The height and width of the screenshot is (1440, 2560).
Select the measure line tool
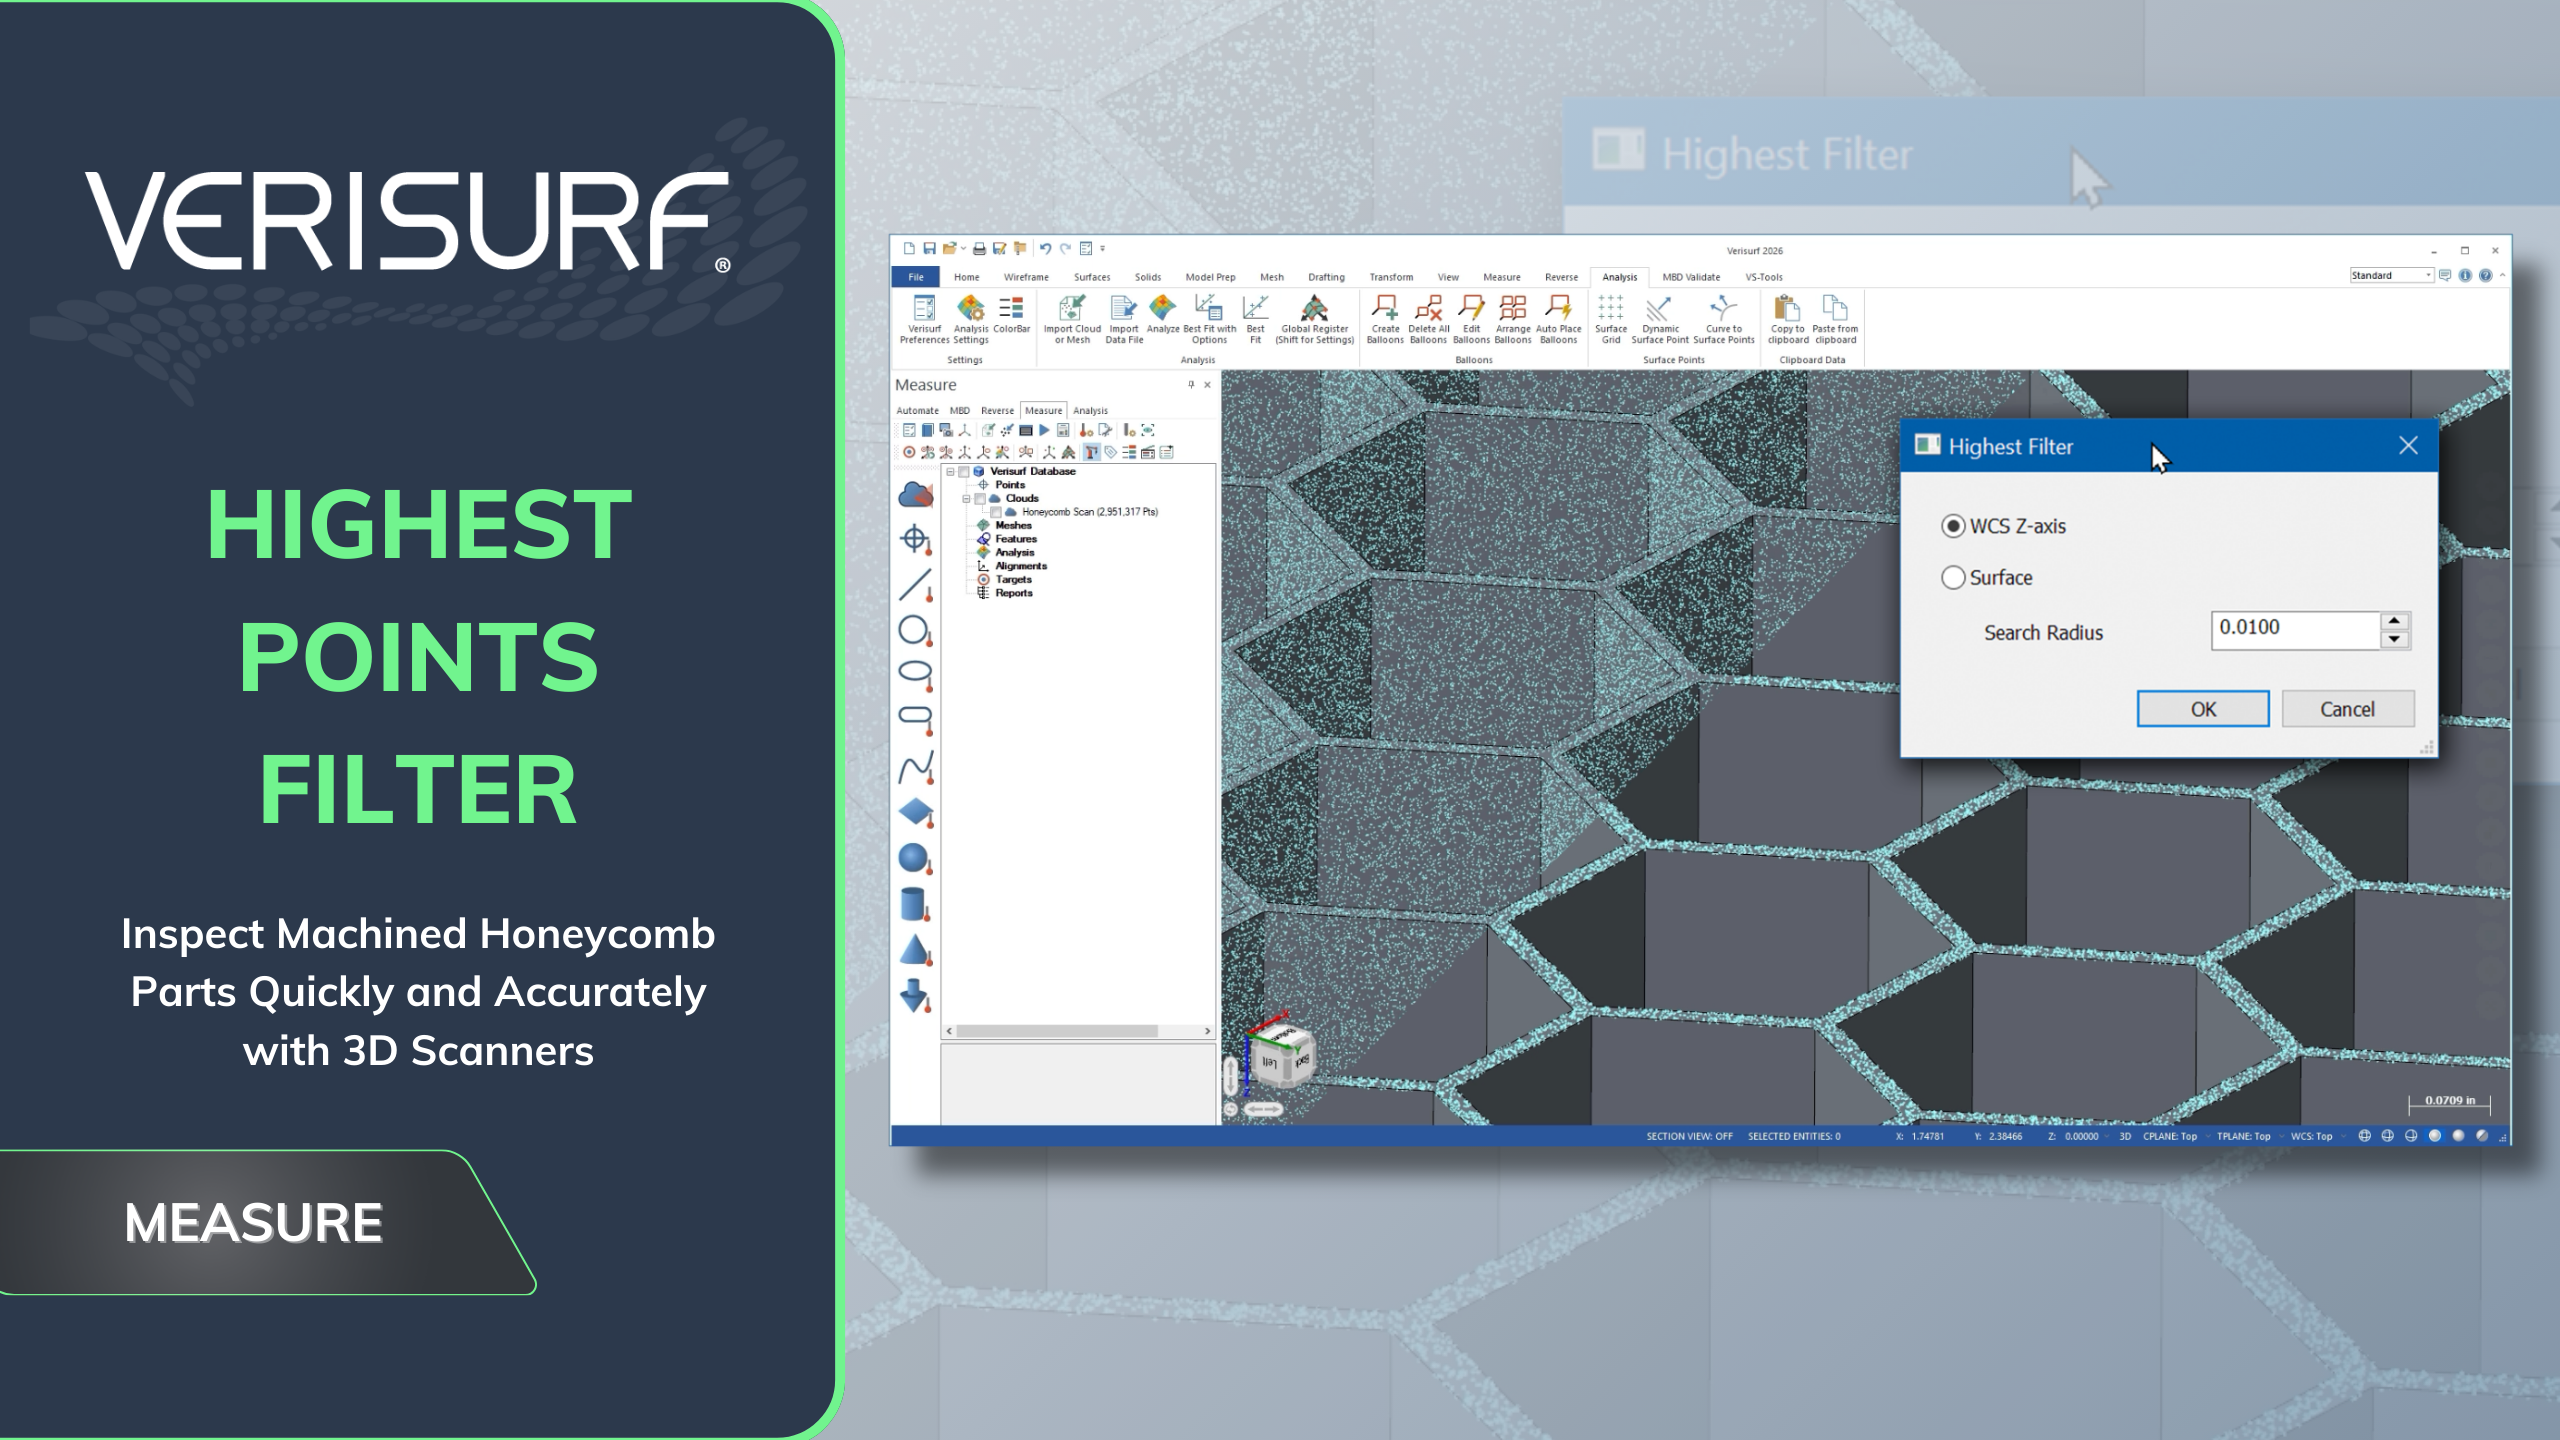point(915,585)
